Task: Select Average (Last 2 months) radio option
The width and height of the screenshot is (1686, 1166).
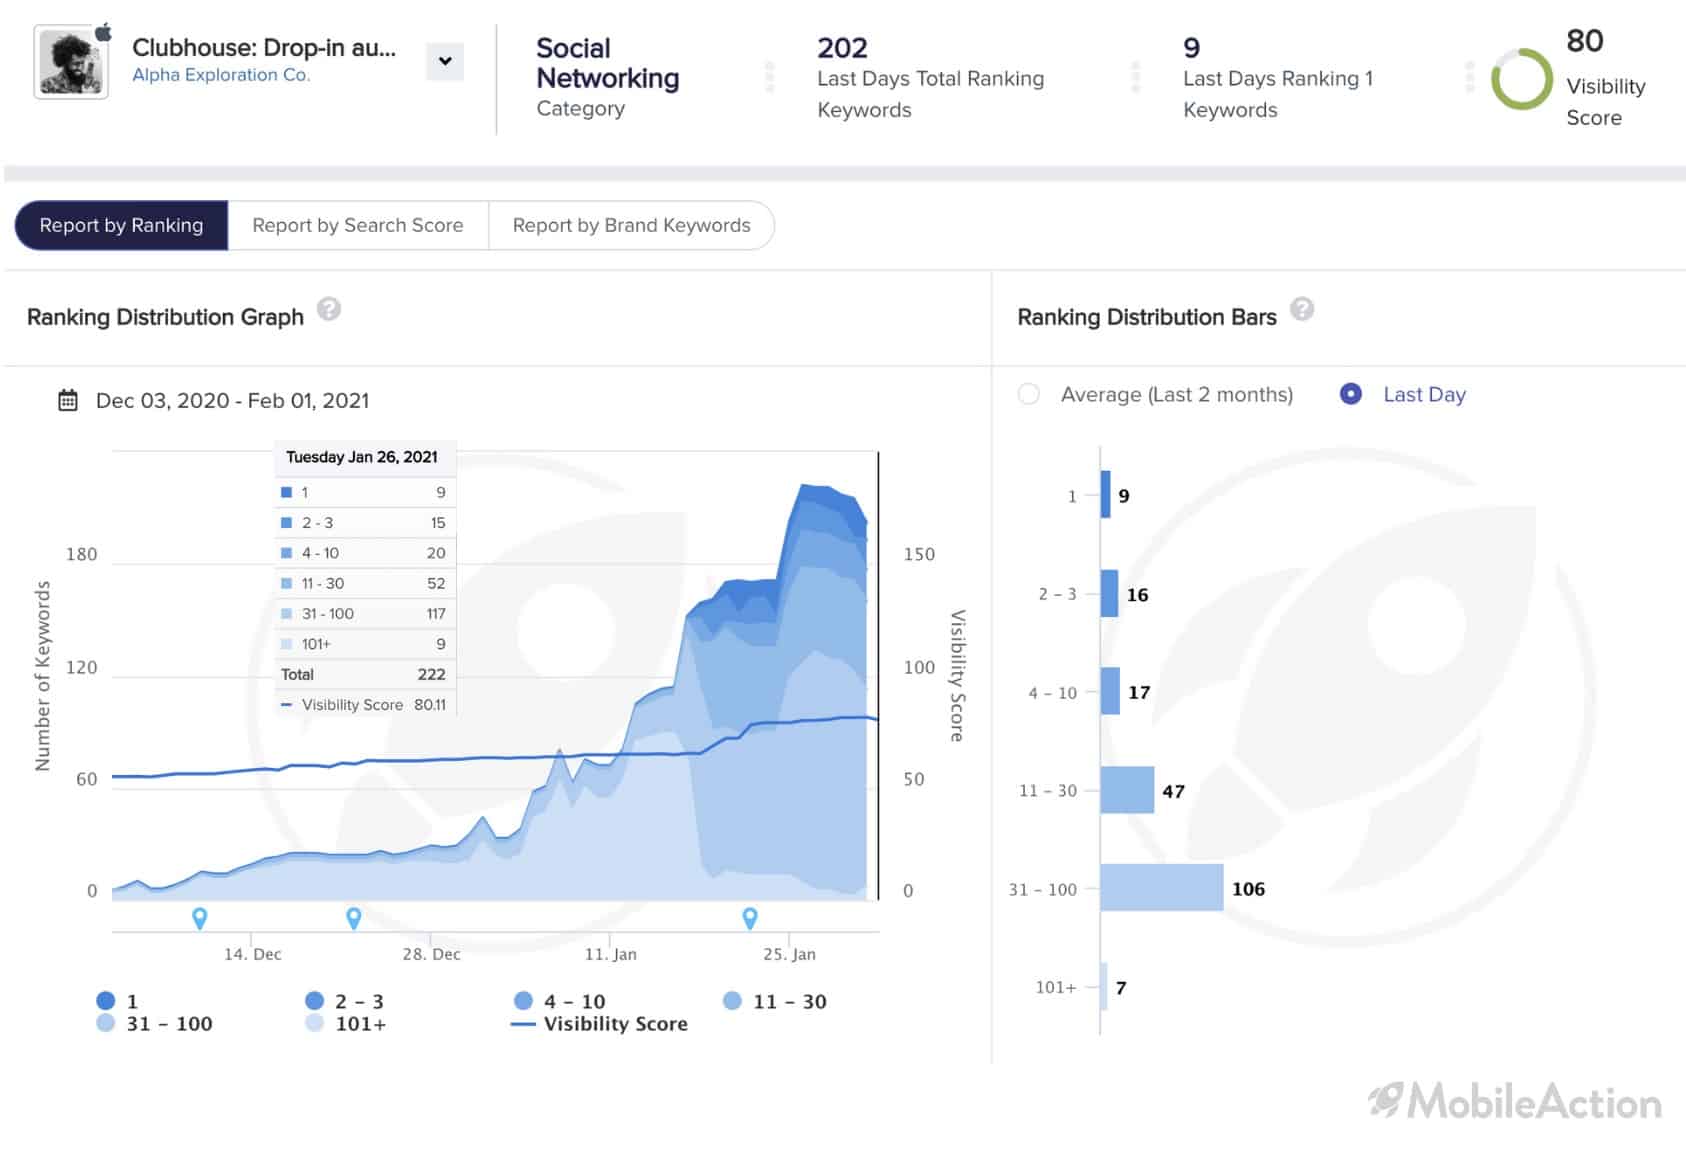Action: [x=1029, y=394]
